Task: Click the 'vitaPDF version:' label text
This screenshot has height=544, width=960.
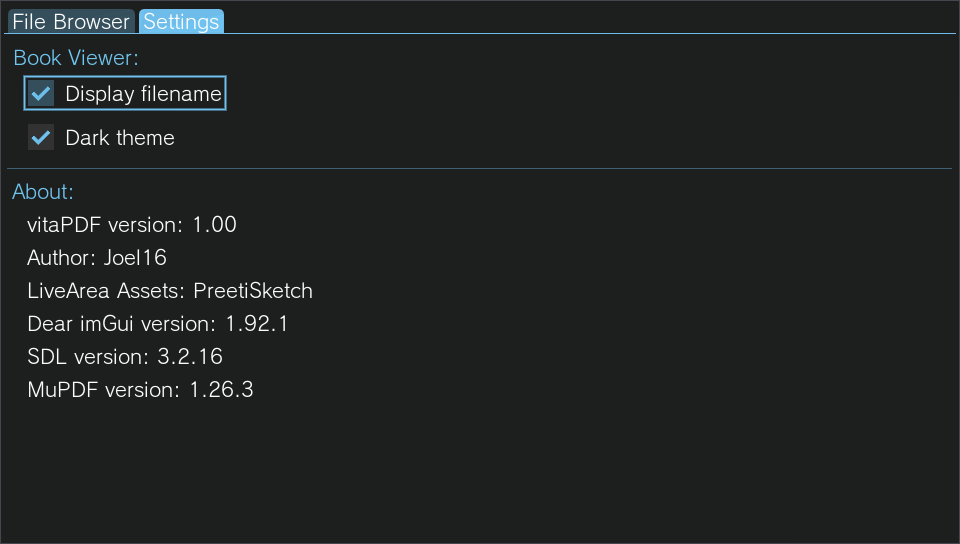Action: [x=105, y=225]
